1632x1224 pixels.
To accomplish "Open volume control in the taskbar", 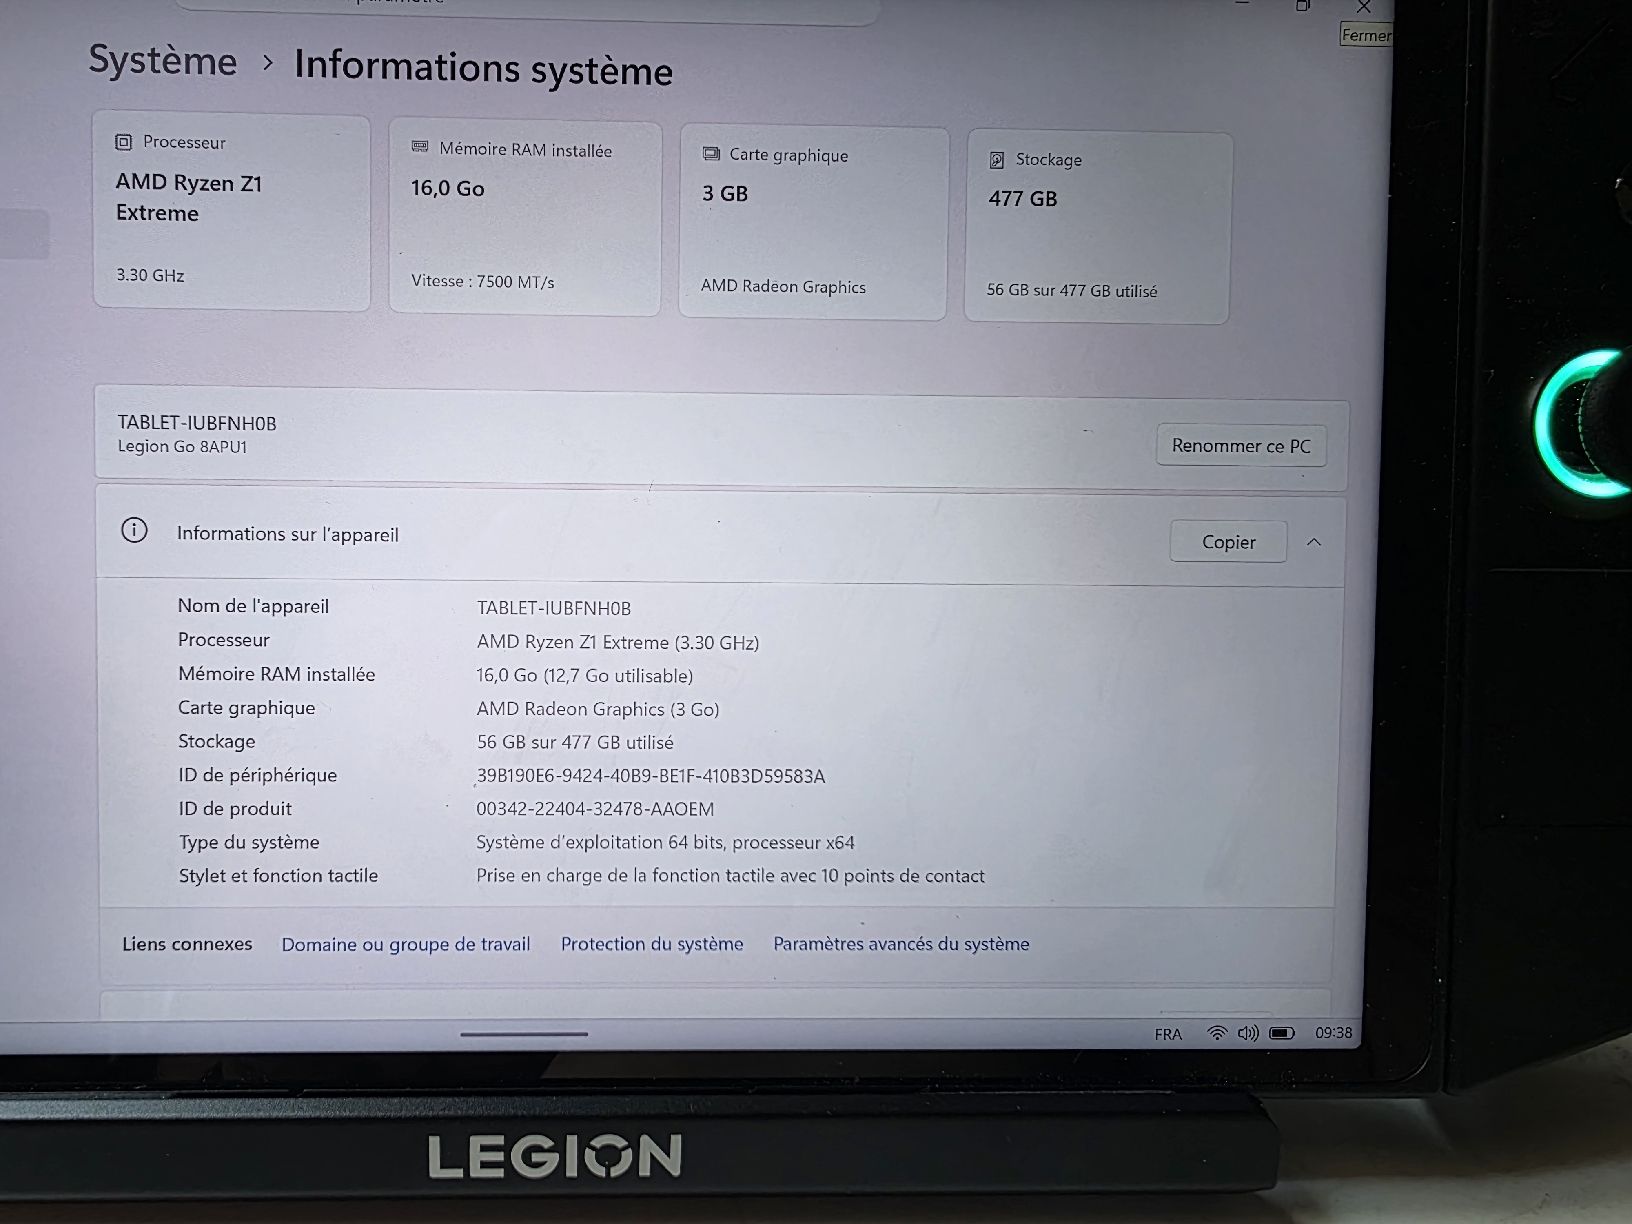I will (x=1248, y=1033).
